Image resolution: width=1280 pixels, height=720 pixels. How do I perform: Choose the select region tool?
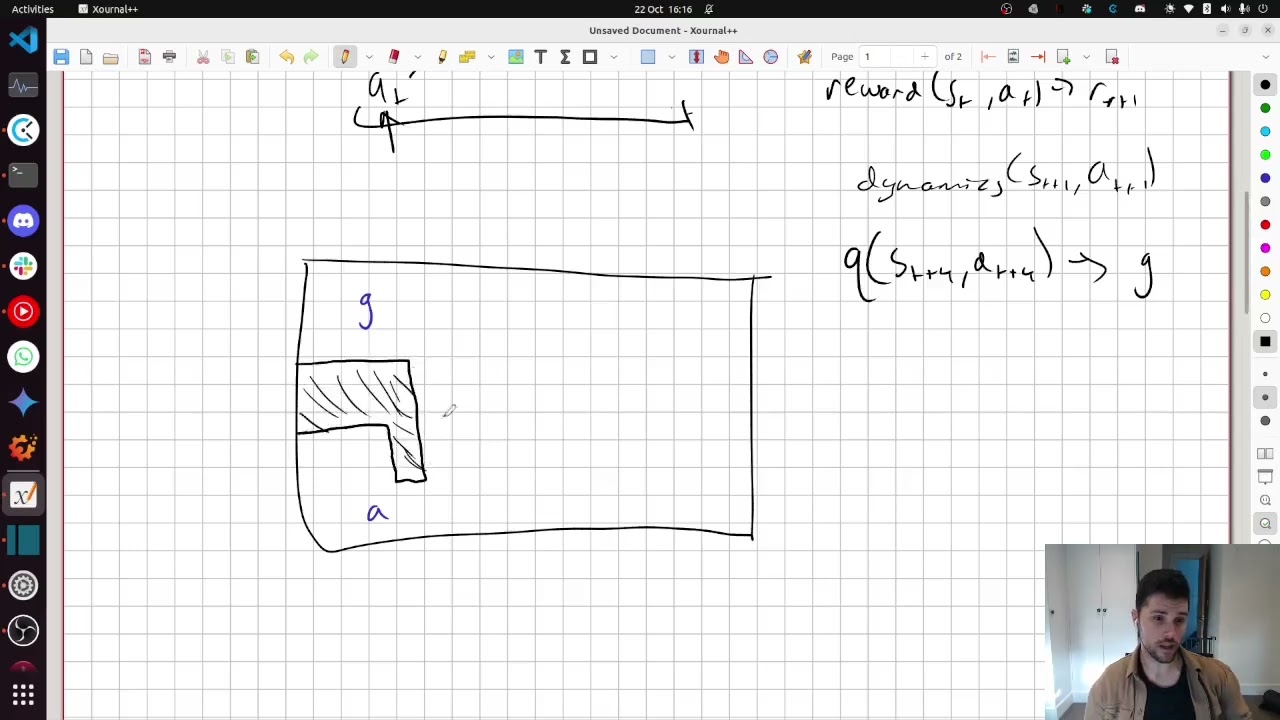(648, 57)
